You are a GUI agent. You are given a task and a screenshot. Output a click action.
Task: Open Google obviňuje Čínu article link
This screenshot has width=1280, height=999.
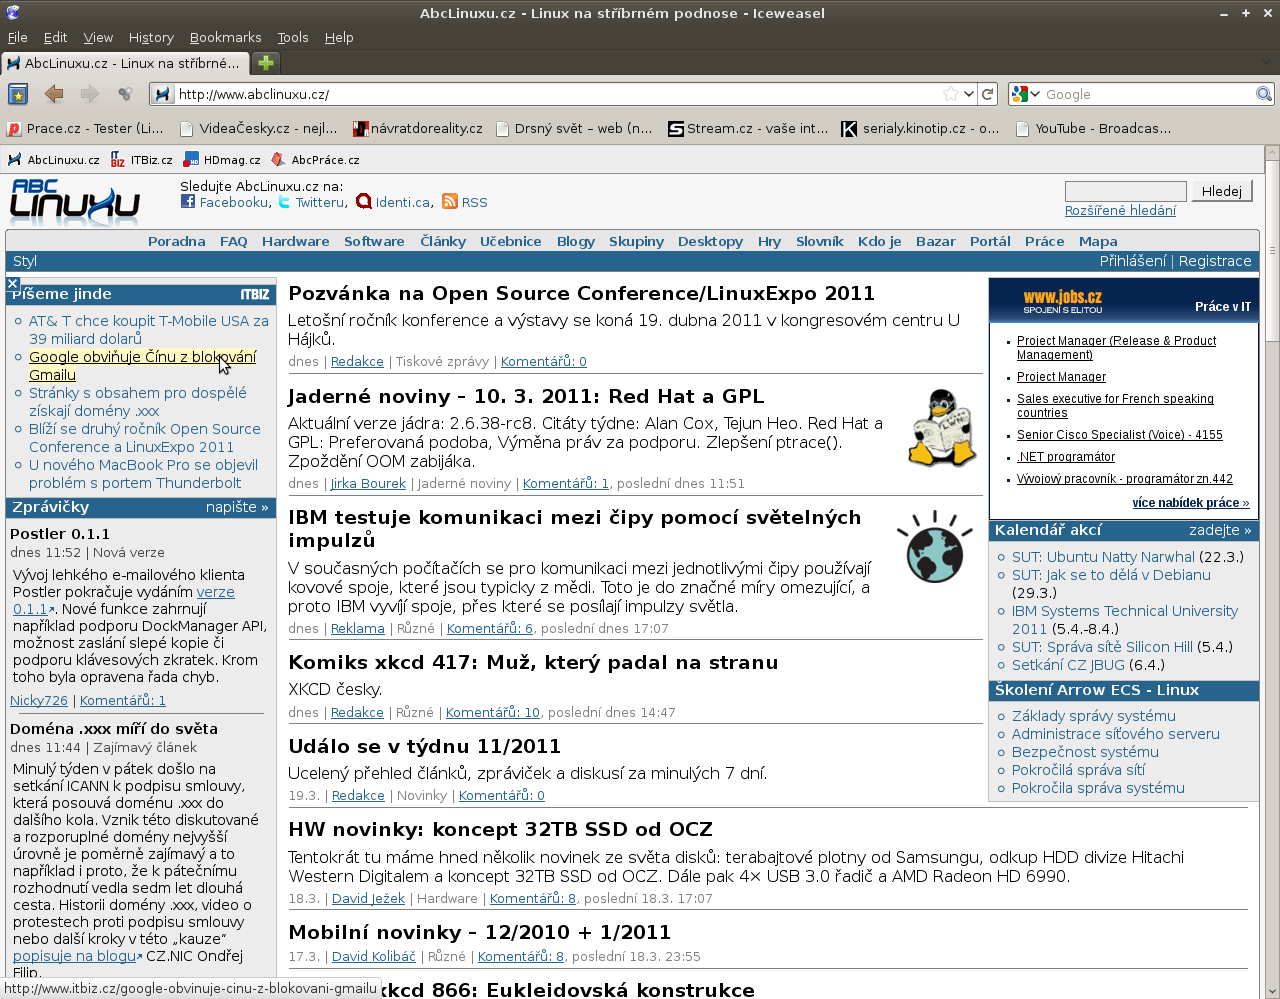click(x=142, y=366)
